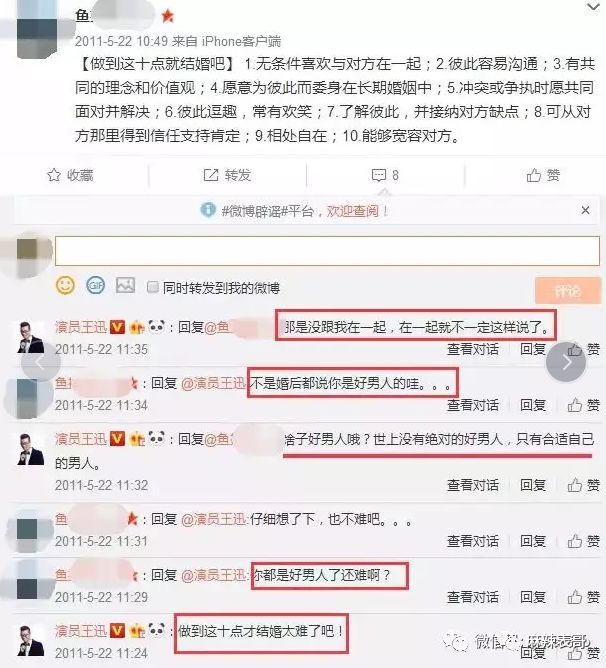Close the 微博辟谣 notice banner
The width and height of the screenshot is (606, 668).
pyautogui.click(x=586, y=210)
